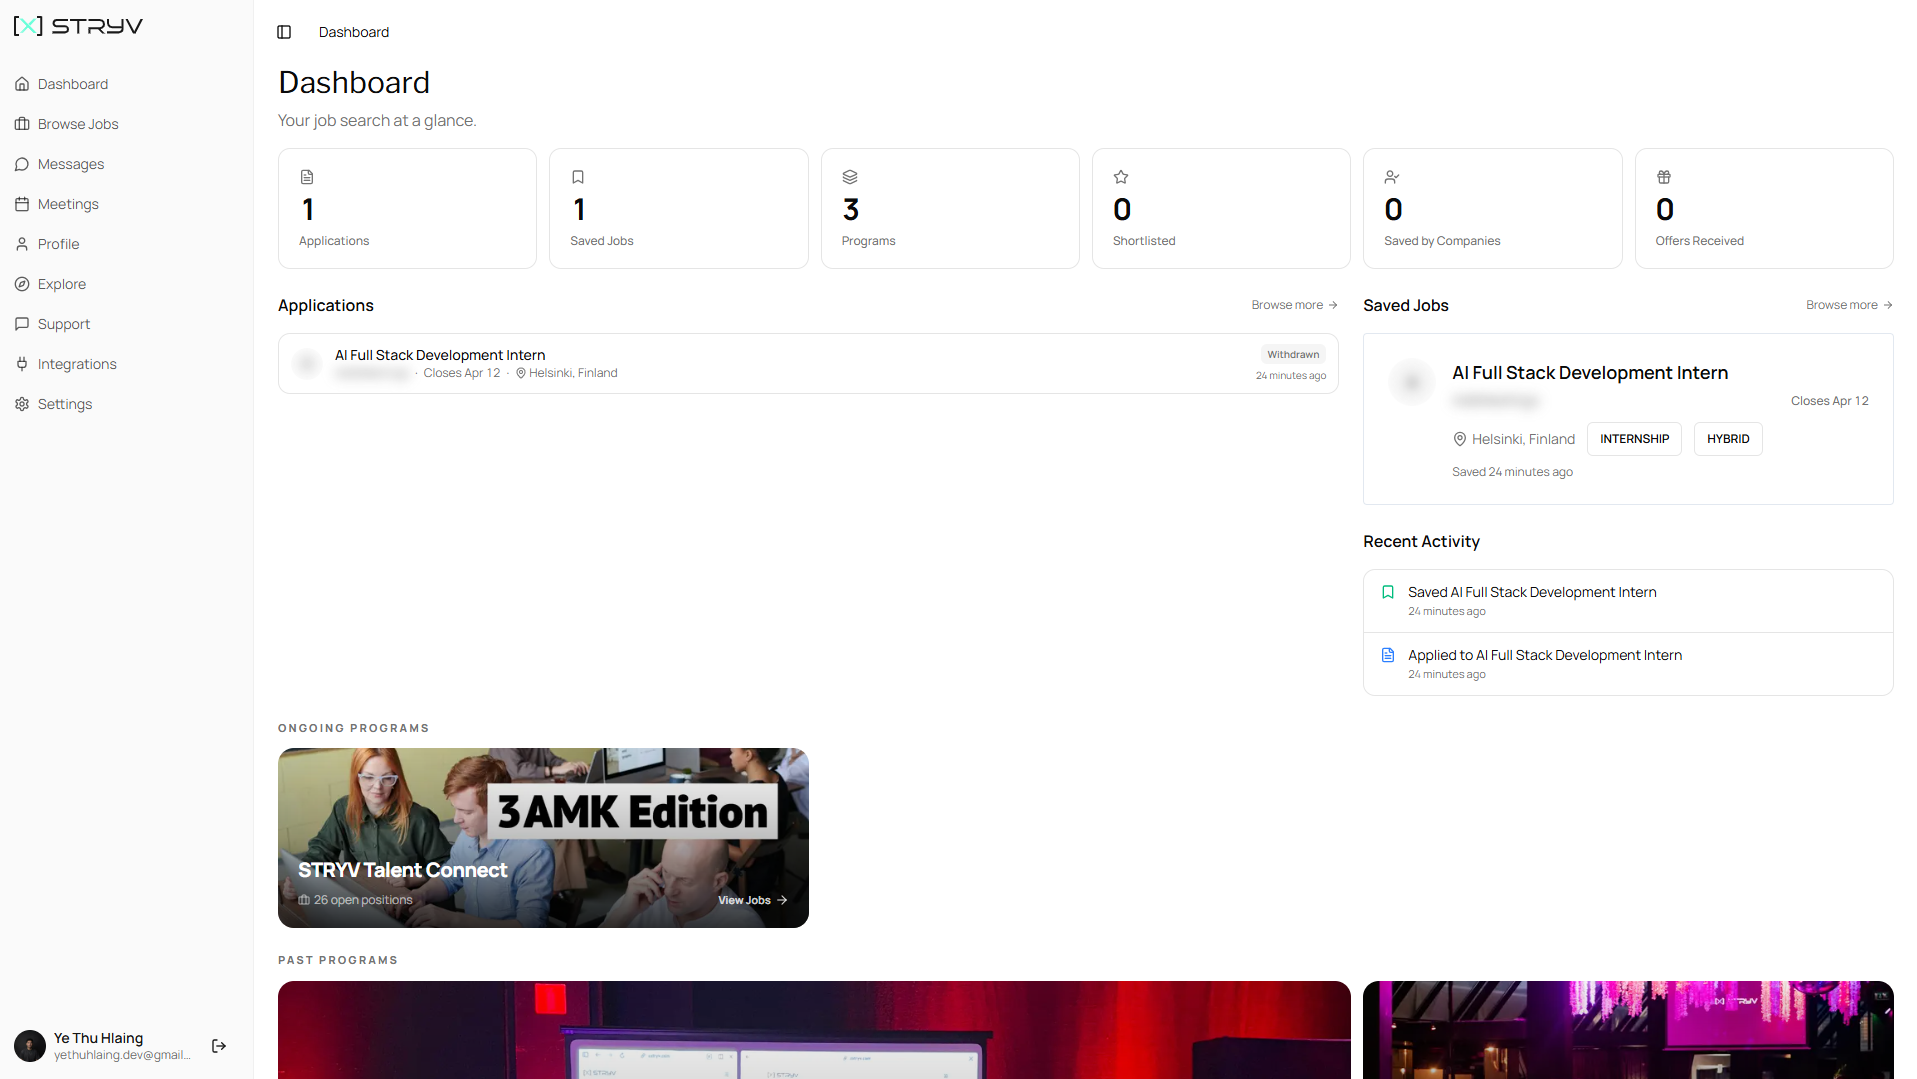The image size is (1917, 1079).
Task: Open the Messages page
Action: (71, 164)
